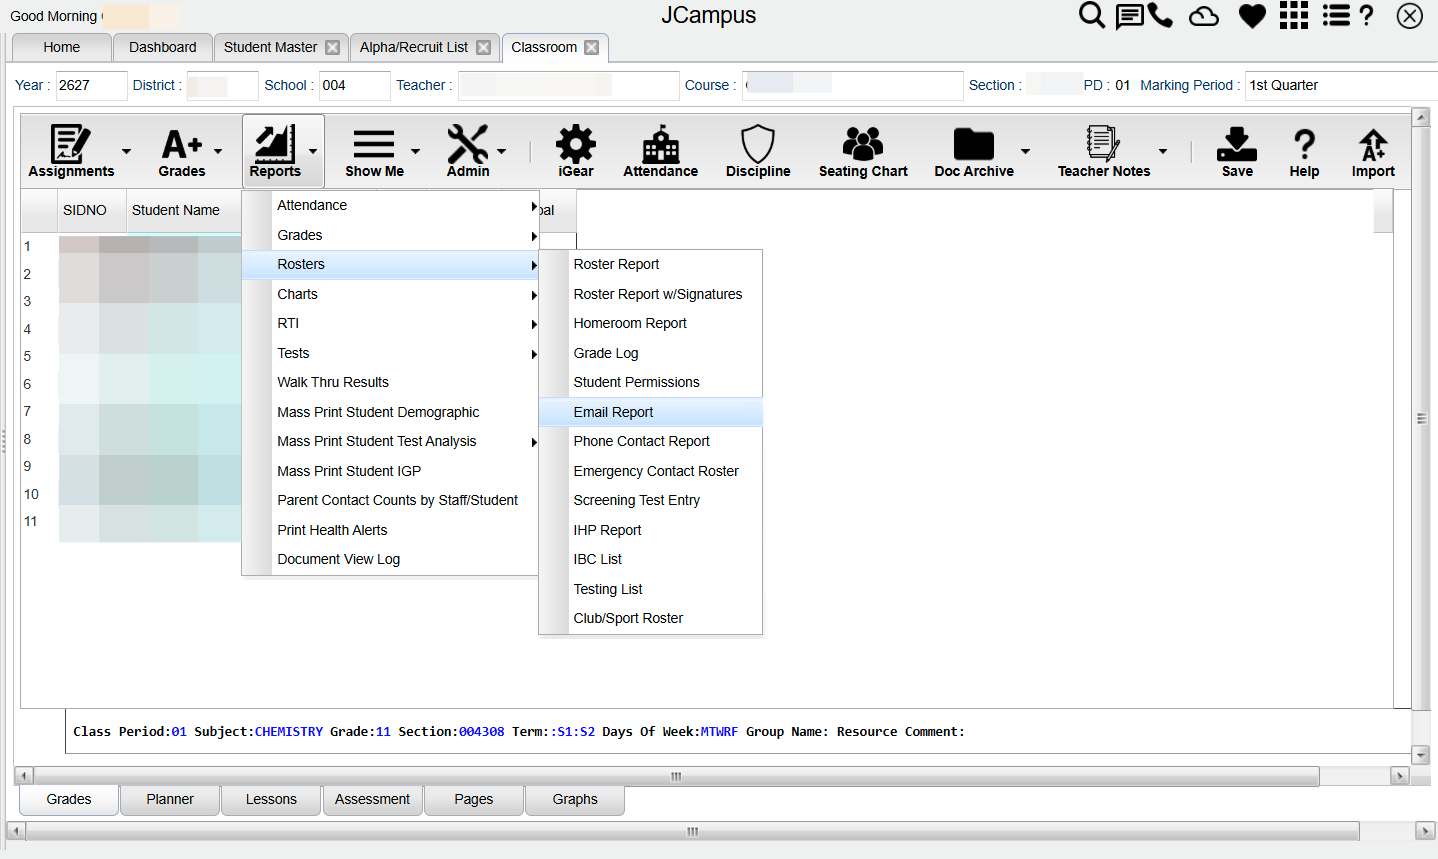
Task: Choose Emergency Contact Roster
Action: point(650,471)
